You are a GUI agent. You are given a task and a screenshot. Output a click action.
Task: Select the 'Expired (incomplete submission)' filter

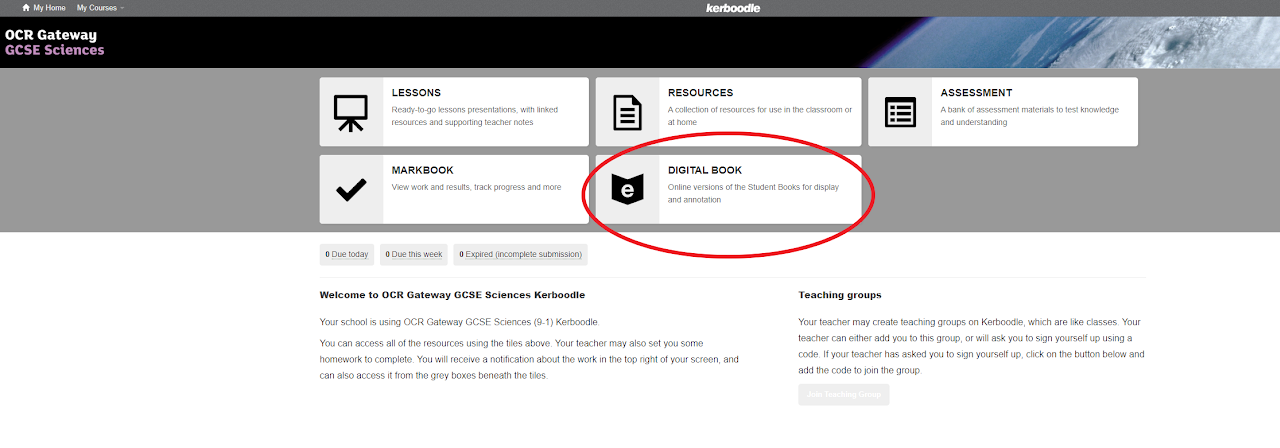pos(520,254)
